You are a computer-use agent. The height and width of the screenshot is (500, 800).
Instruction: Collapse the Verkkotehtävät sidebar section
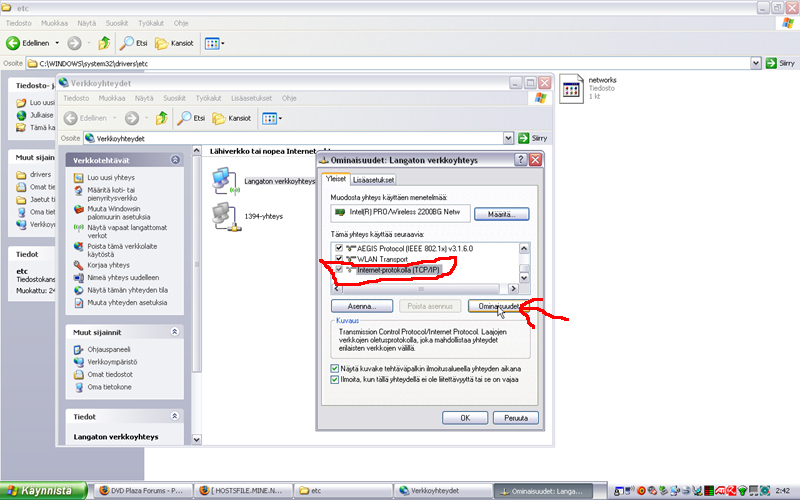[176, 159]
